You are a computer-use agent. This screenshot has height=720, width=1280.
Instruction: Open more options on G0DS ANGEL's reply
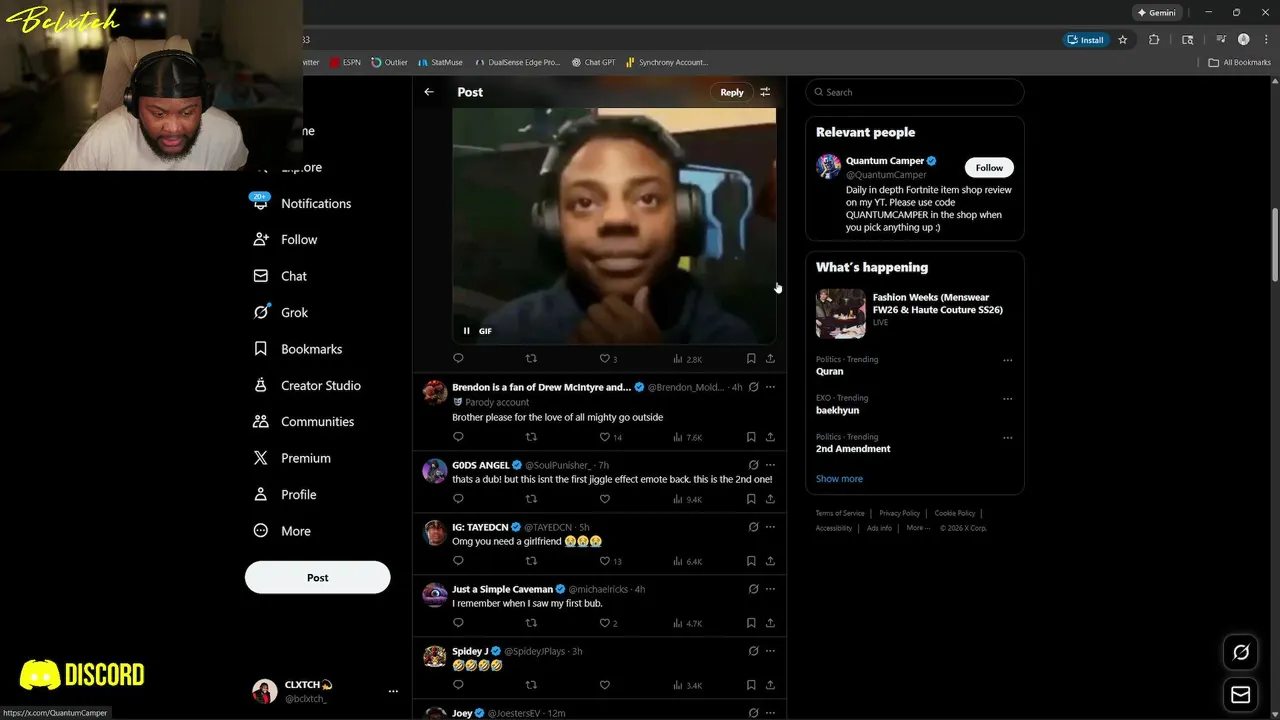click(770, 465)
